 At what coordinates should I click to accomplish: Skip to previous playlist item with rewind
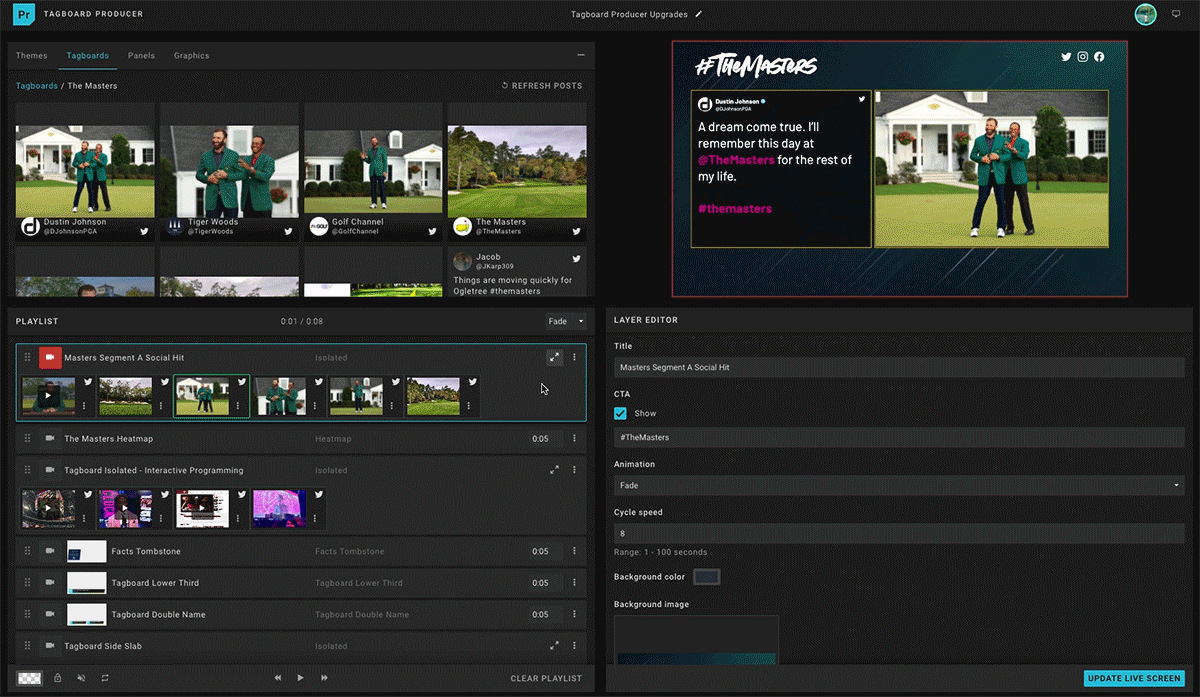(x=278, y=678)
